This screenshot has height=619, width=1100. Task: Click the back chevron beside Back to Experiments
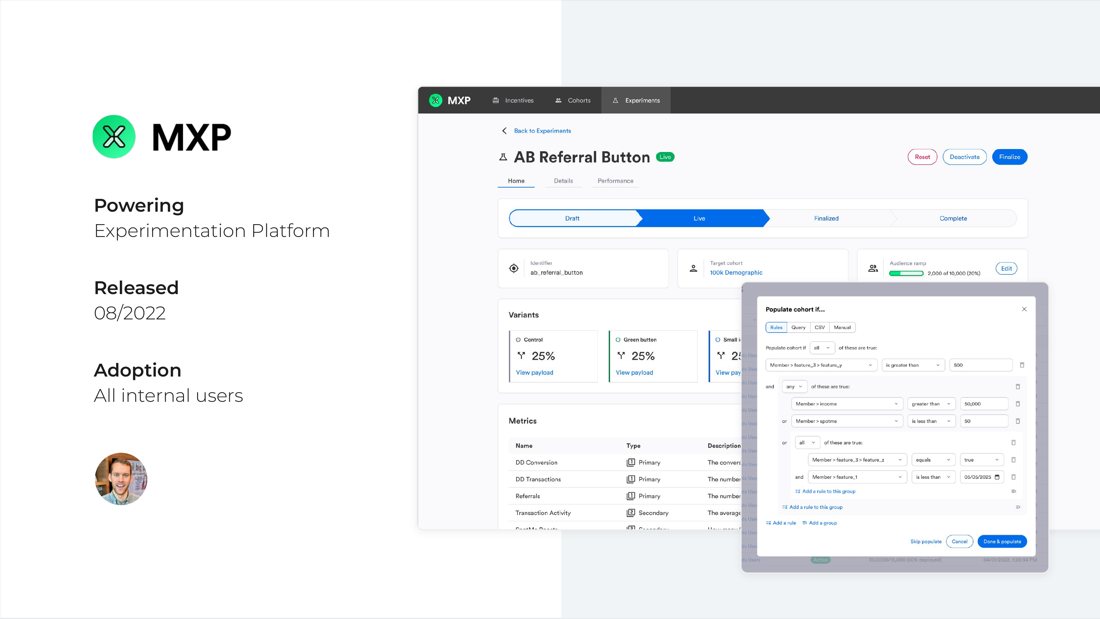[504, 131]
